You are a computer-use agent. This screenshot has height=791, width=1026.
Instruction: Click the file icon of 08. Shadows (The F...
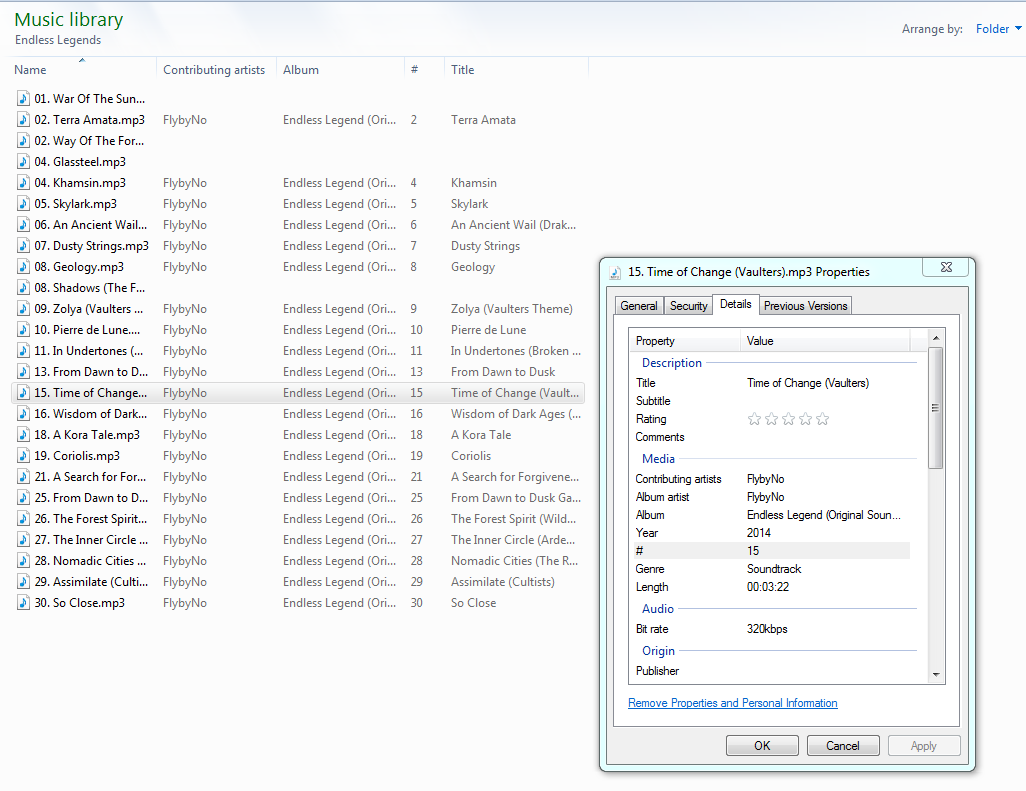[24, 288]
